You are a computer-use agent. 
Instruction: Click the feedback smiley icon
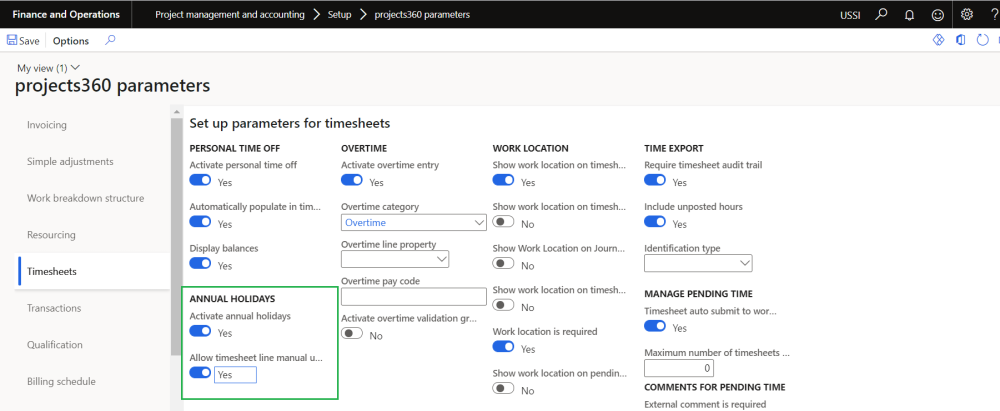pyautogui.click(x=937, y=15)
